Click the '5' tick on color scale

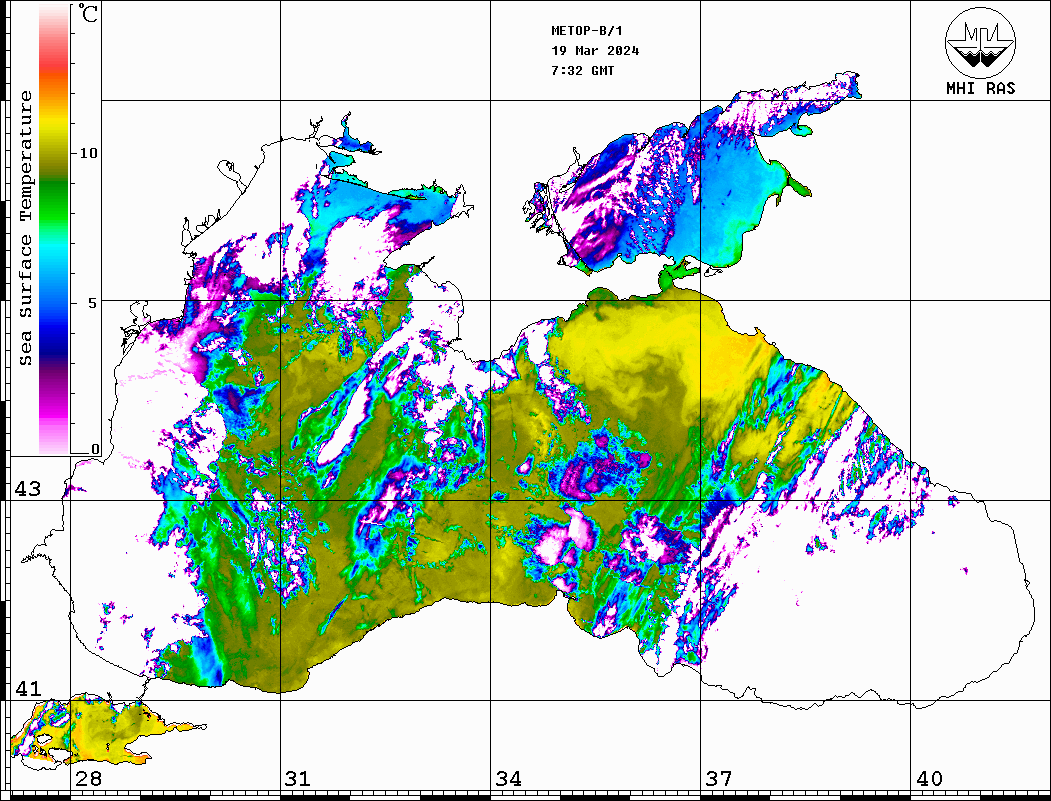(92, 303)
